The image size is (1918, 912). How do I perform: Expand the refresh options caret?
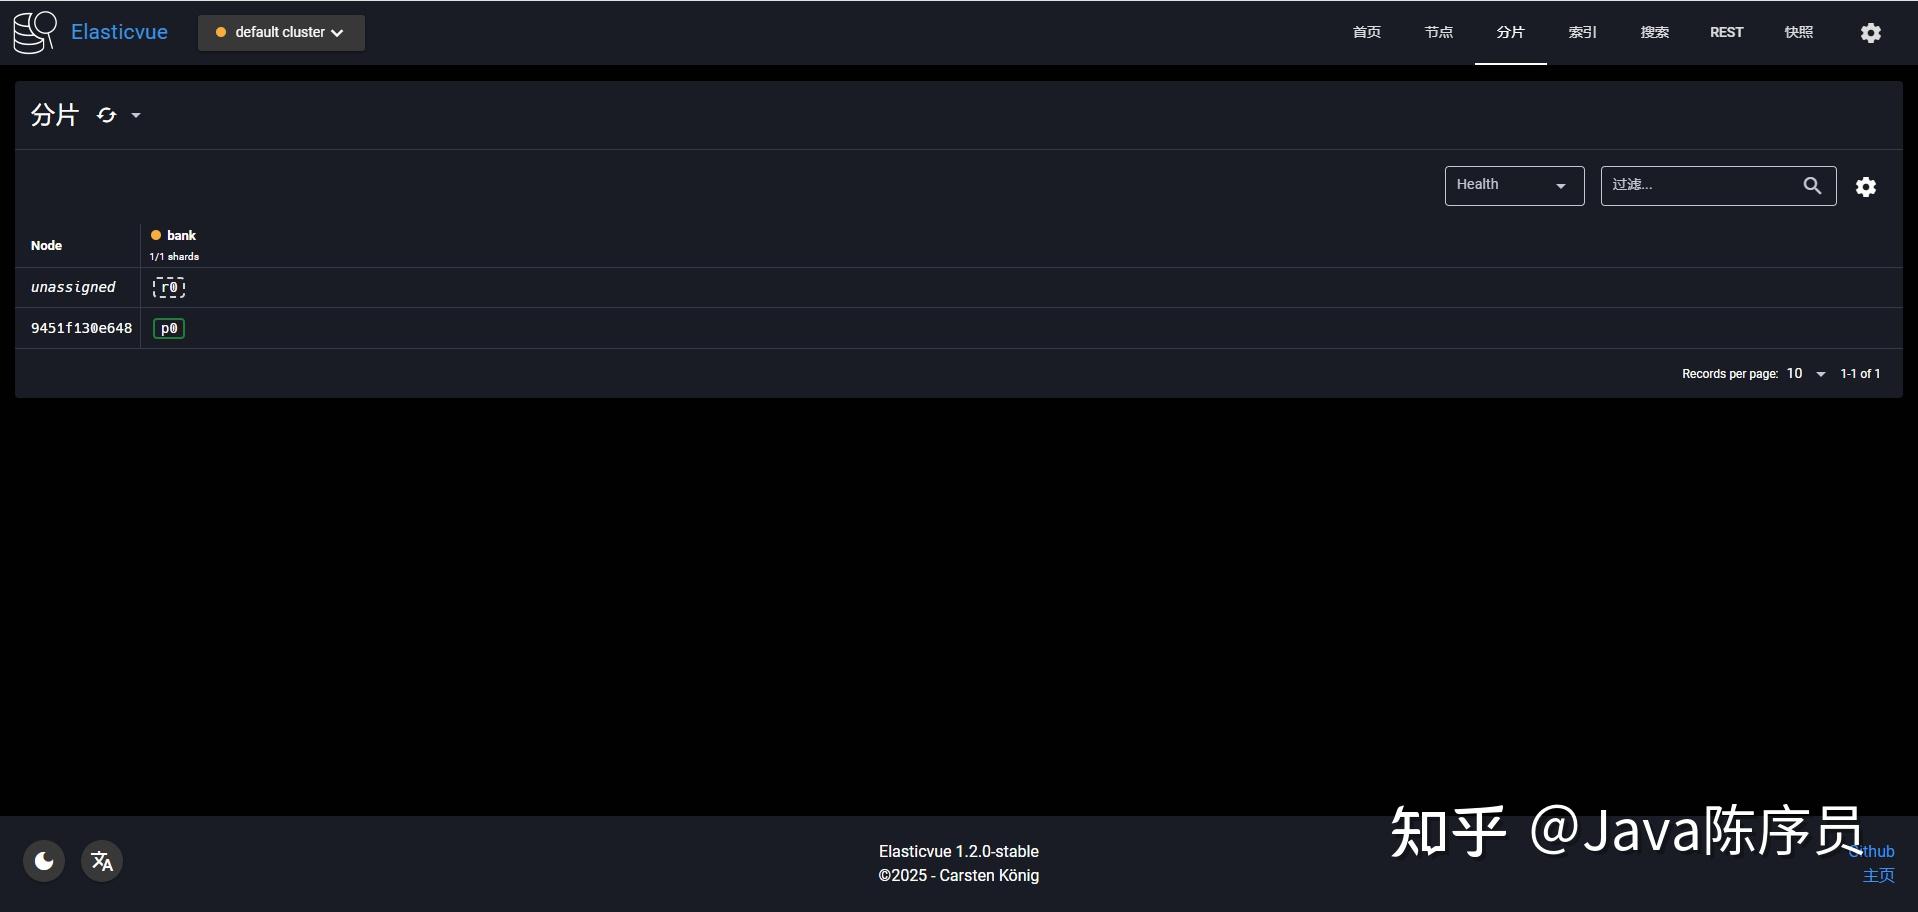[137, 115]
